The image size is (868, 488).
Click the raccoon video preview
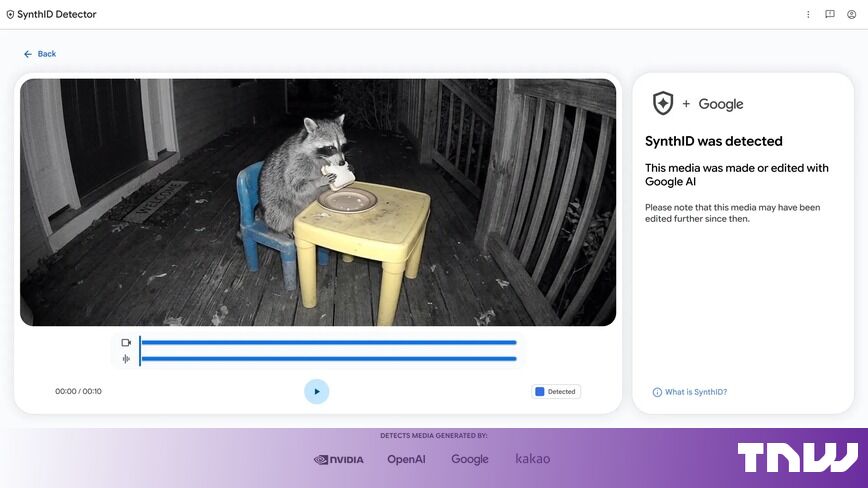pos(318,202)
